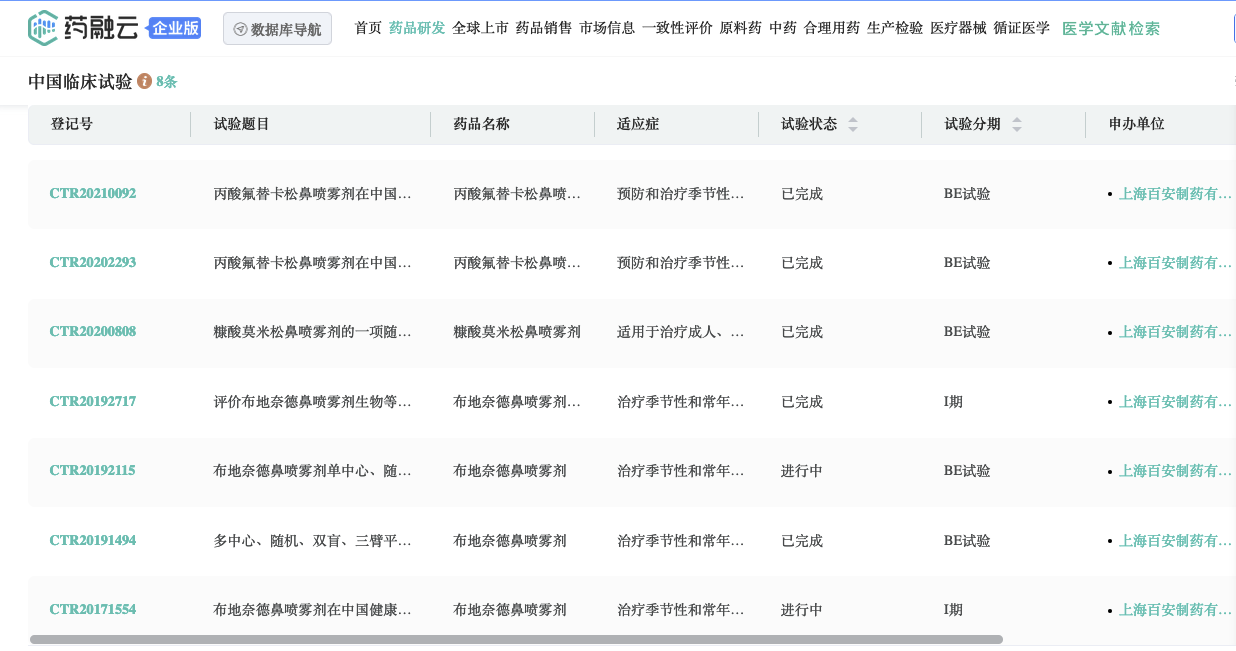
Task: Click phase I期 in CTR20171554 row
Action: coord(953,610)
